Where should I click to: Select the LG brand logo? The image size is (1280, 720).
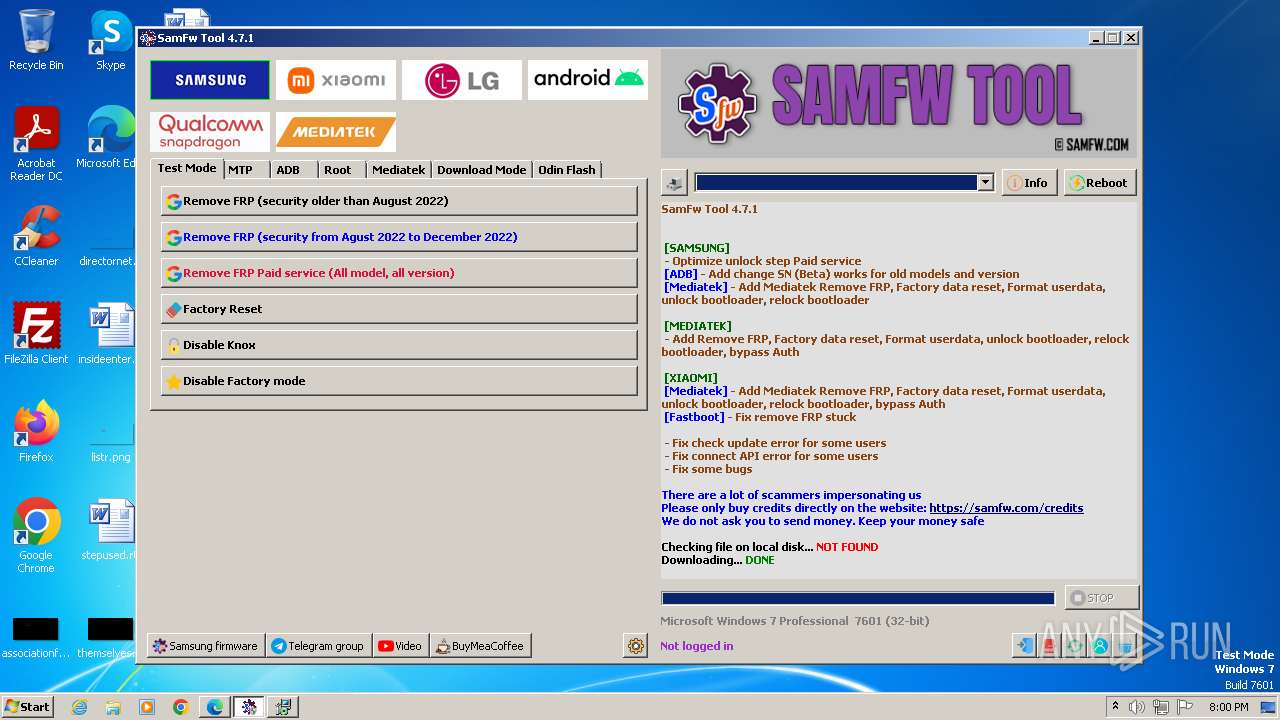pos(462,80)
